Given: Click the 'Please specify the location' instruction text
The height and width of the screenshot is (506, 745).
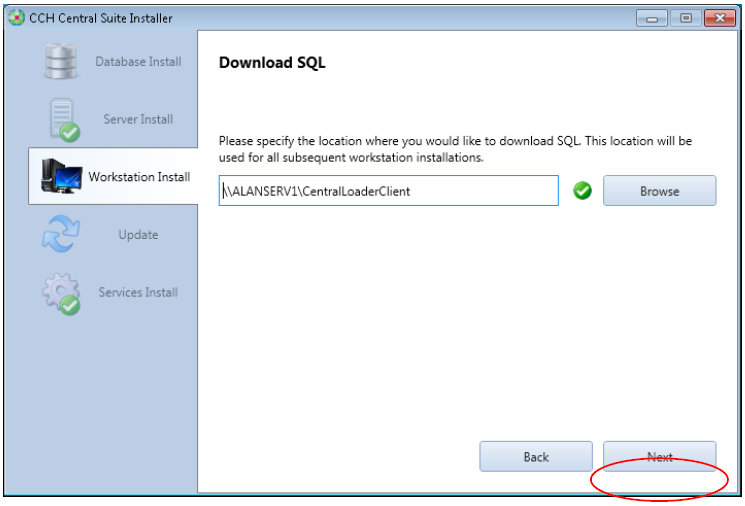Looking at the screenshot, I should click(x=455, y=149).
